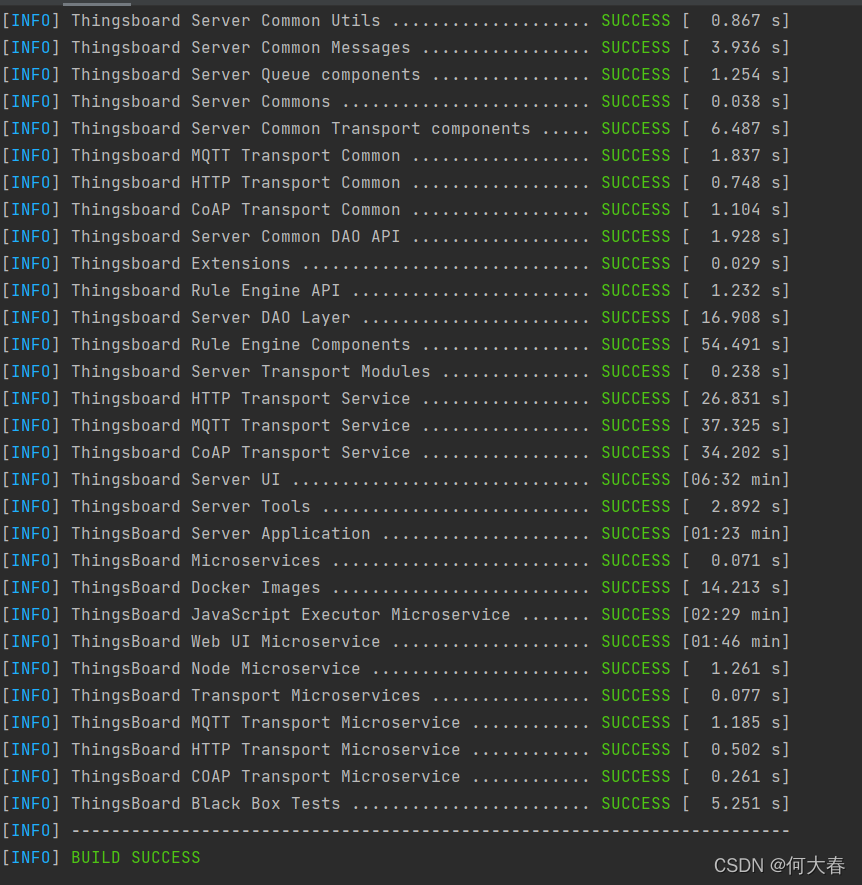The image size is (862, 885).
Task: Select the ThingsBoard Docker Images entry
Action: click(x=195, y=587)
